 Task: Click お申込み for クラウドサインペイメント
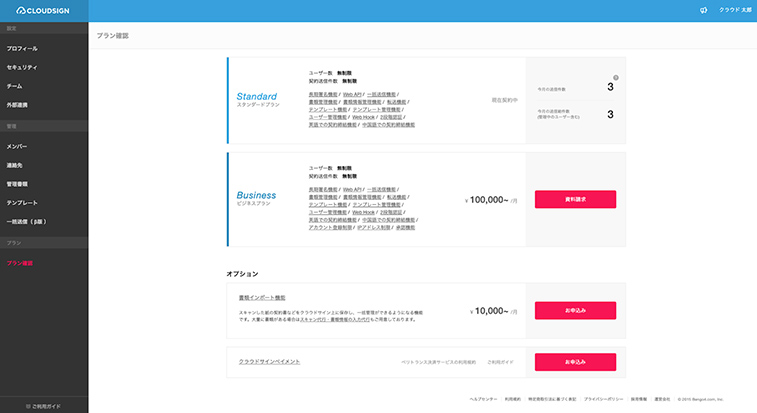click(x=575, y=361)
